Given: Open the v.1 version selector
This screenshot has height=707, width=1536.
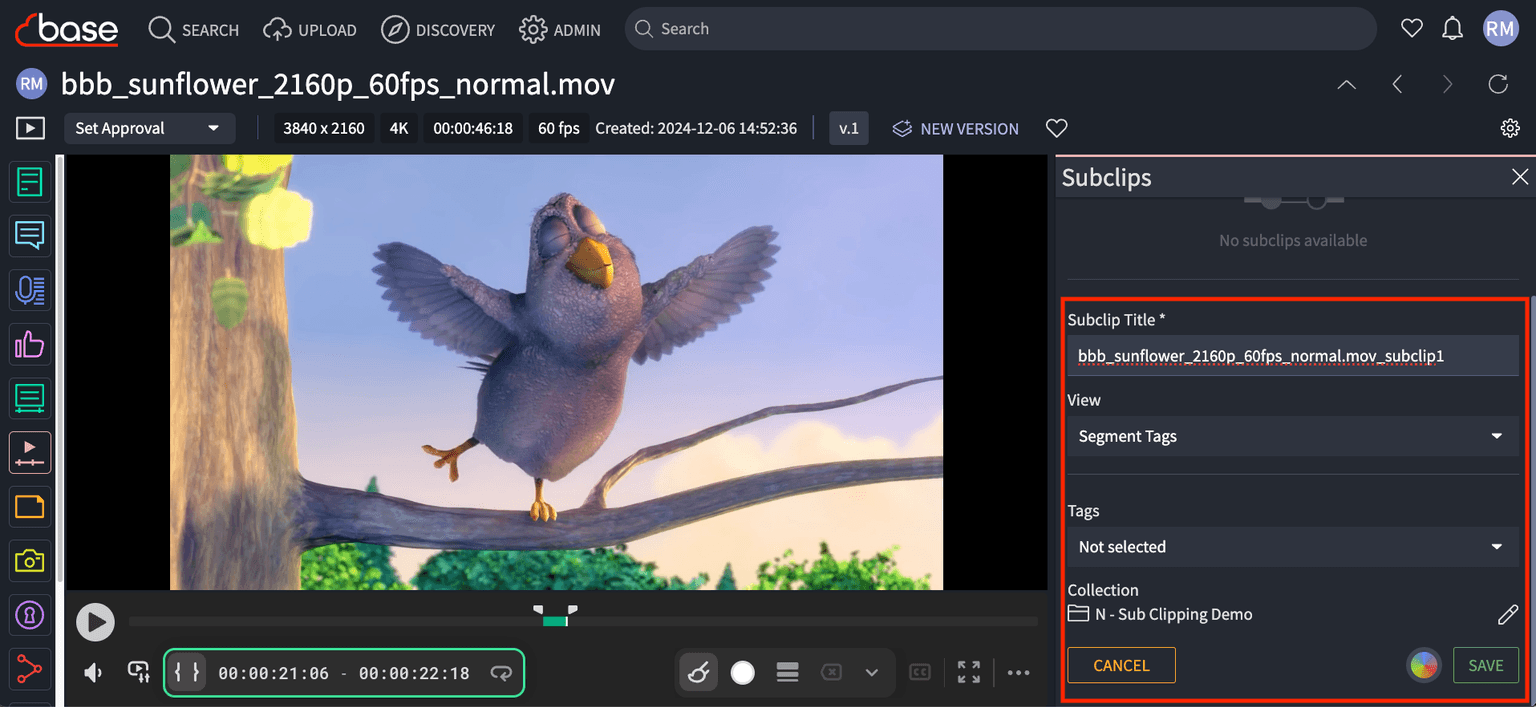Looking at the screenshot, I should pyautogui.click(x=849, y=128).
